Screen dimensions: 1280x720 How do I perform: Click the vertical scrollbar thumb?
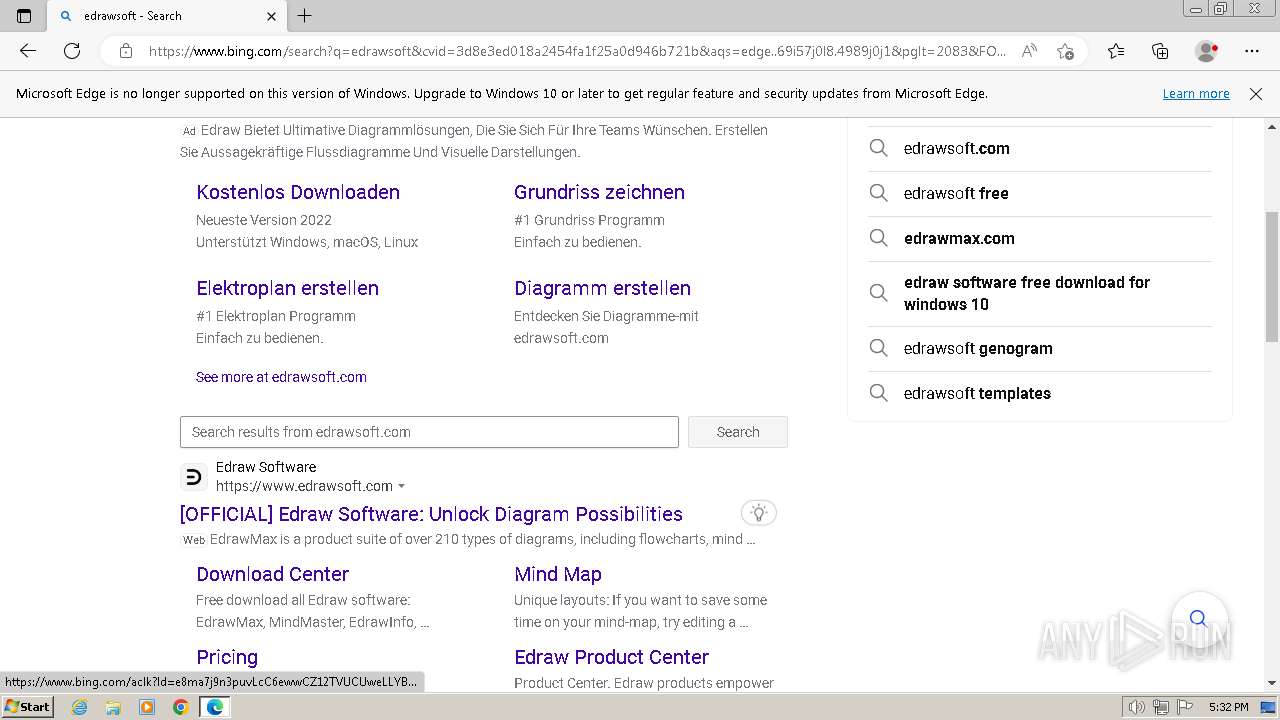tap(1272, 277)
